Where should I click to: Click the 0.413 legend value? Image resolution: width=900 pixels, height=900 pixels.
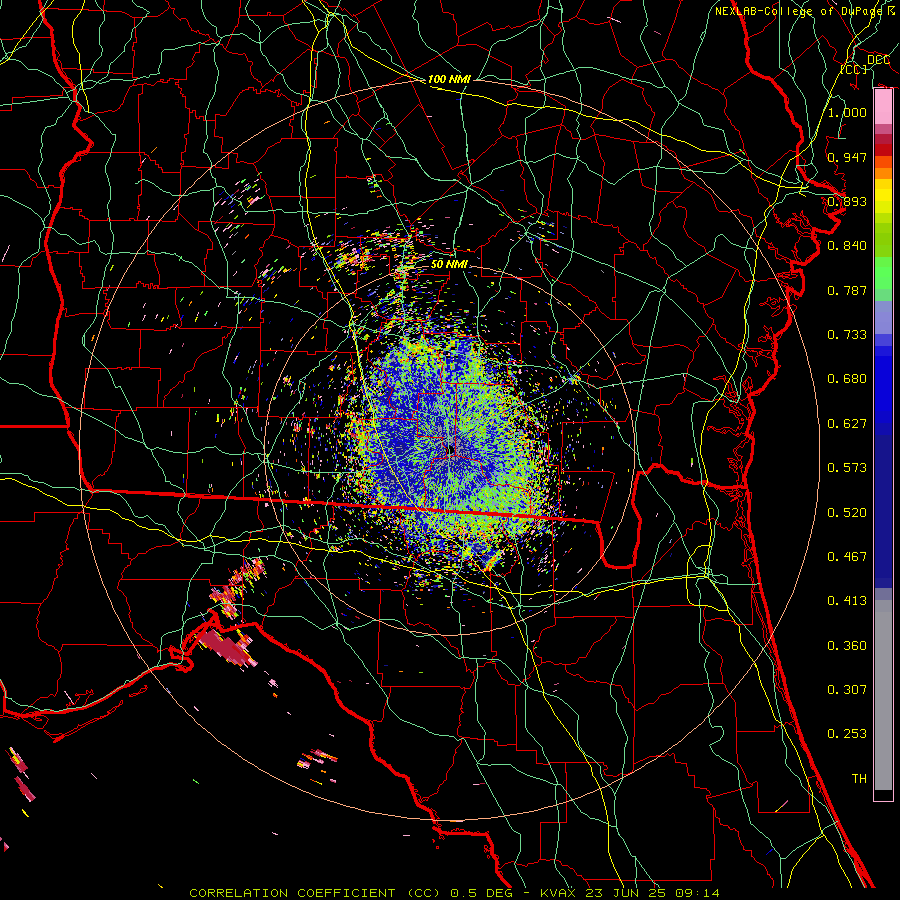[847, 601]
